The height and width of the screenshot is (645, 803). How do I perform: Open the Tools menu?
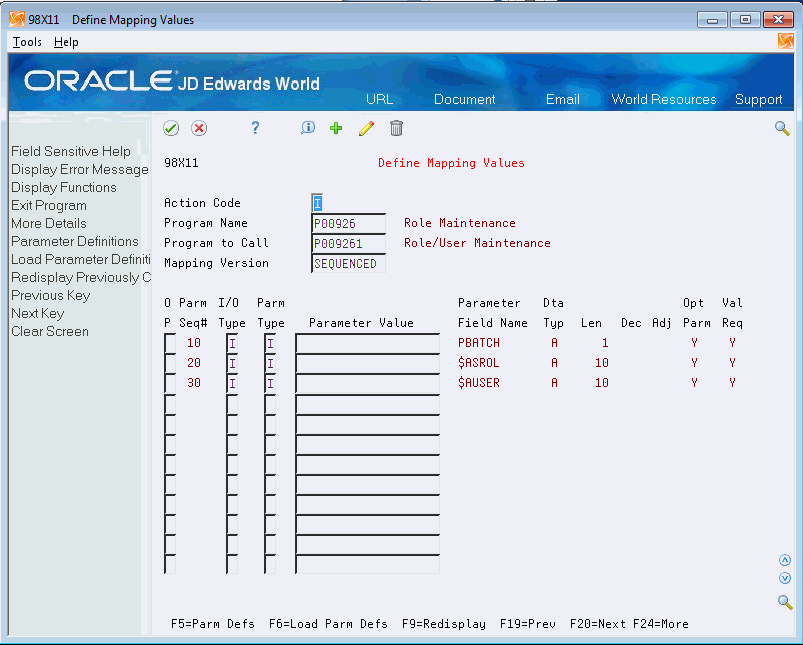tap(26, 41)
